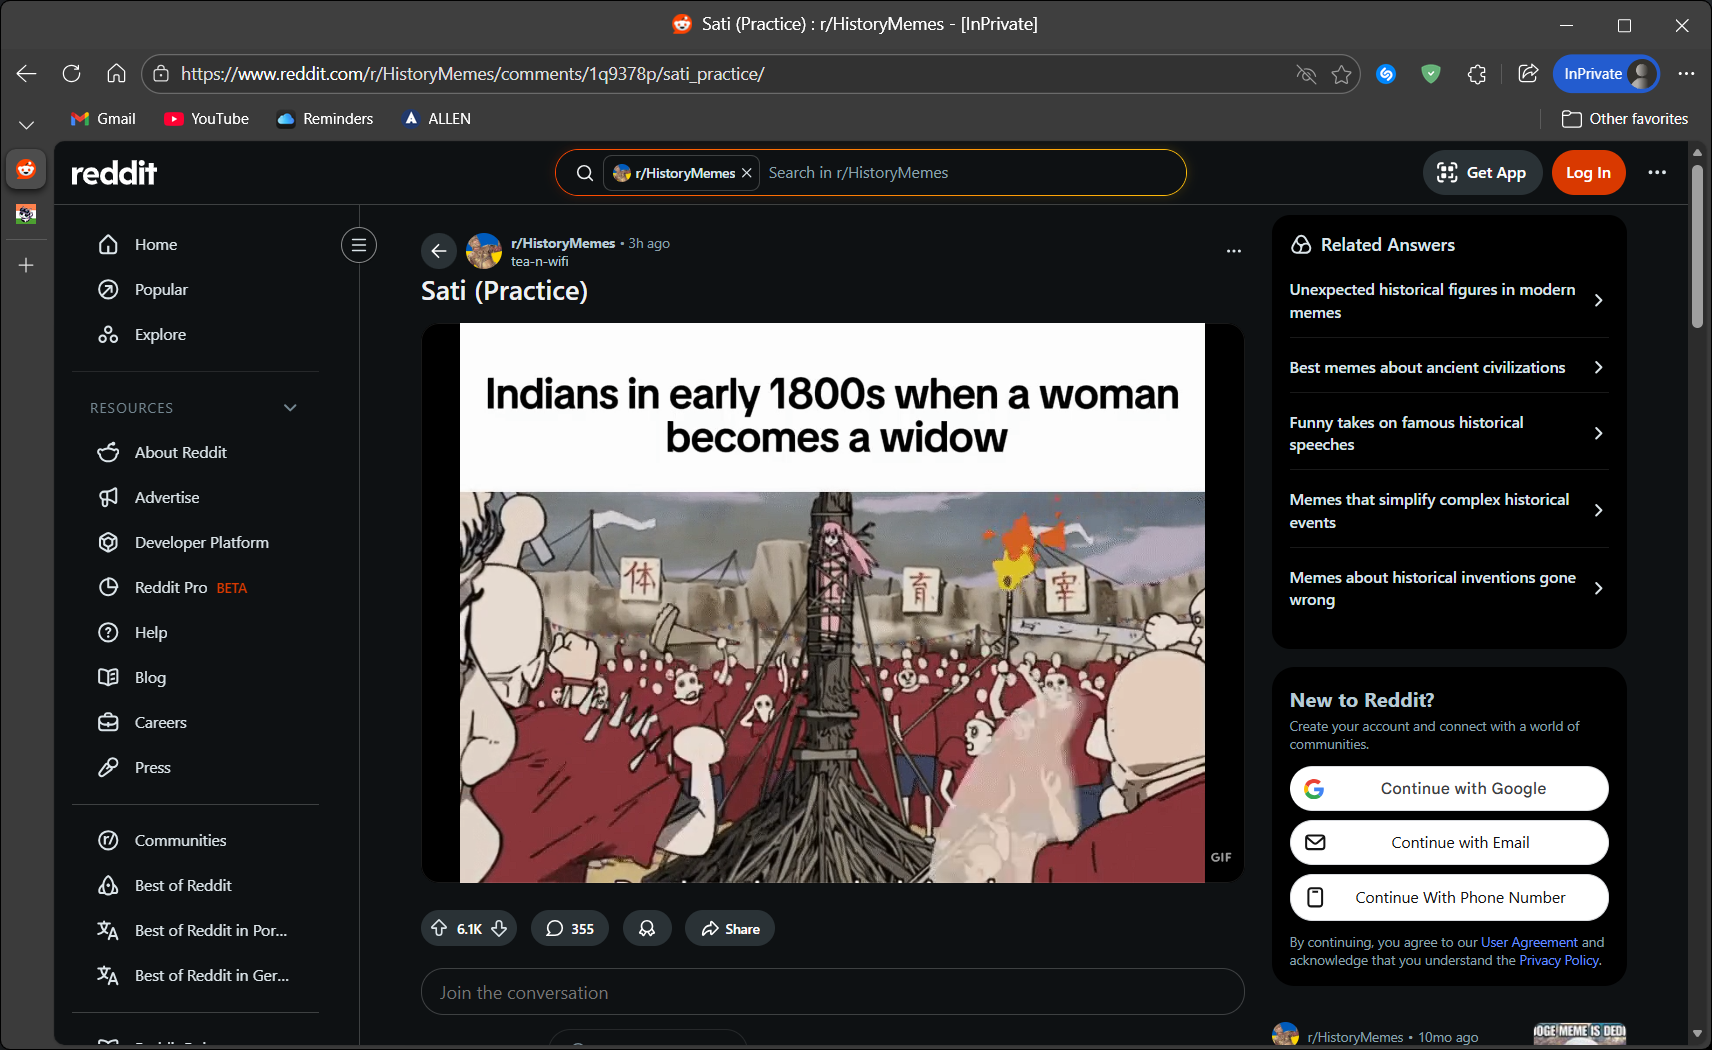This screenshot has width=1712, height=1050.
Task: Toggle browser tracking prevention eye icon
Action: tap(1306, 74)
